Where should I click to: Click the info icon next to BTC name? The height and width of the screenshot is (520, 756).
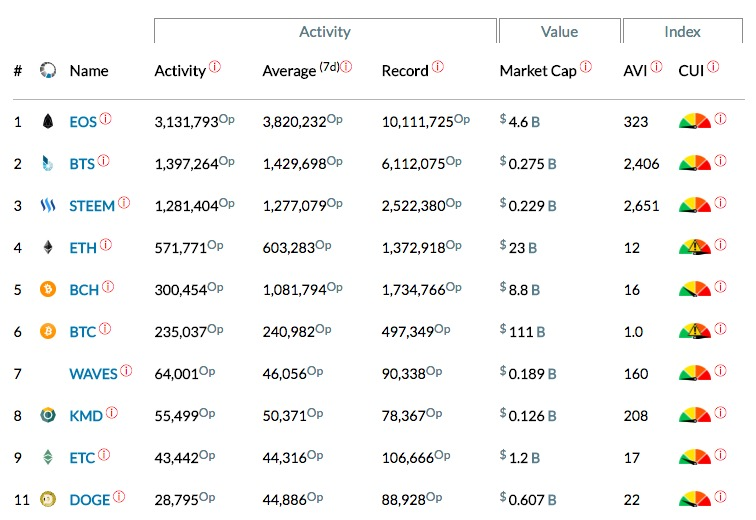point(105,328)
